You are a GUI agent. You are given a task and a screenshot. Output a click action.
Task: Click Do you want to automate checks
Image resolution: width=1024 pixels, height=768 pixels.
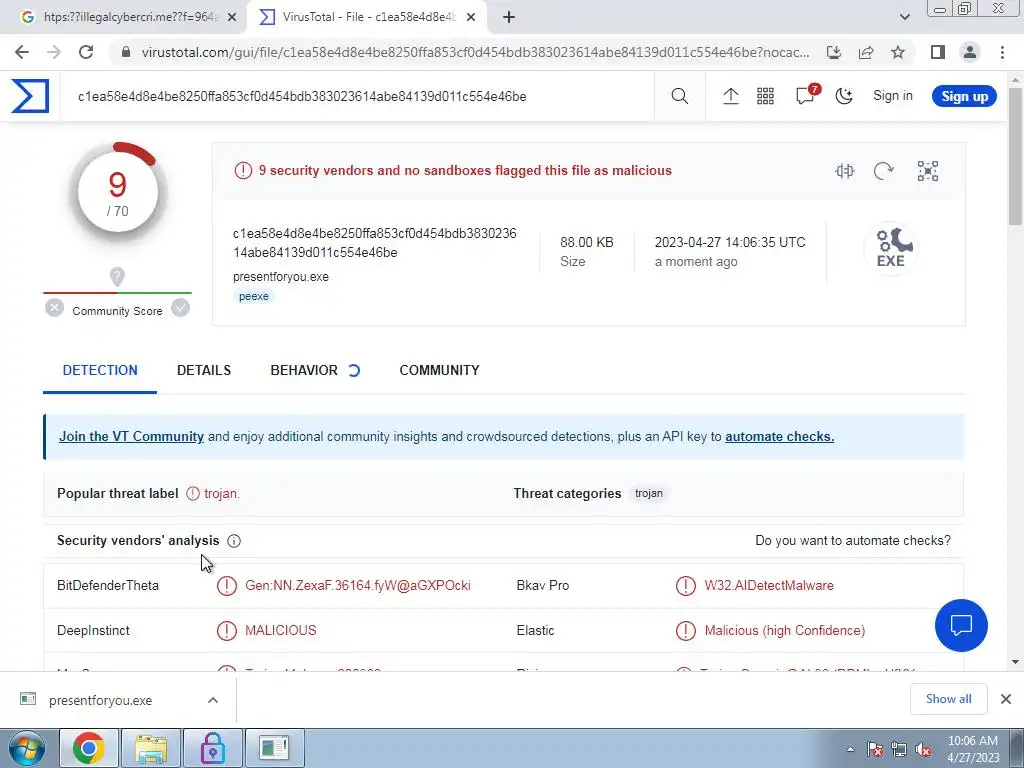(x=853, y=540)
